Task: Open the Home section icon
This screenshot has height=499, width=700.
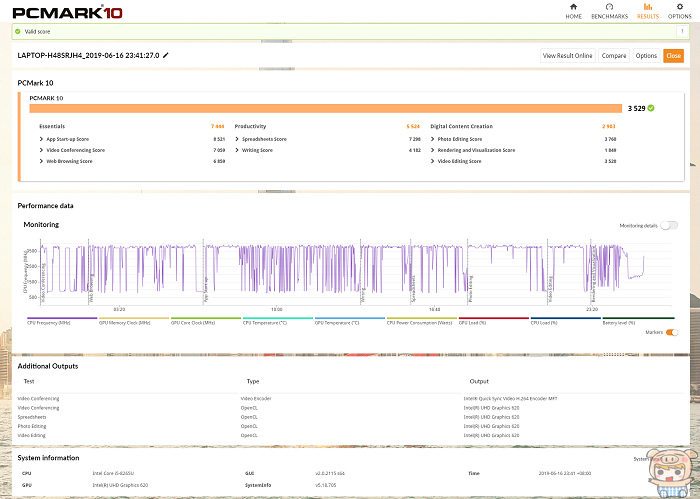Action: pyautogui.click(x=573, y=10)
